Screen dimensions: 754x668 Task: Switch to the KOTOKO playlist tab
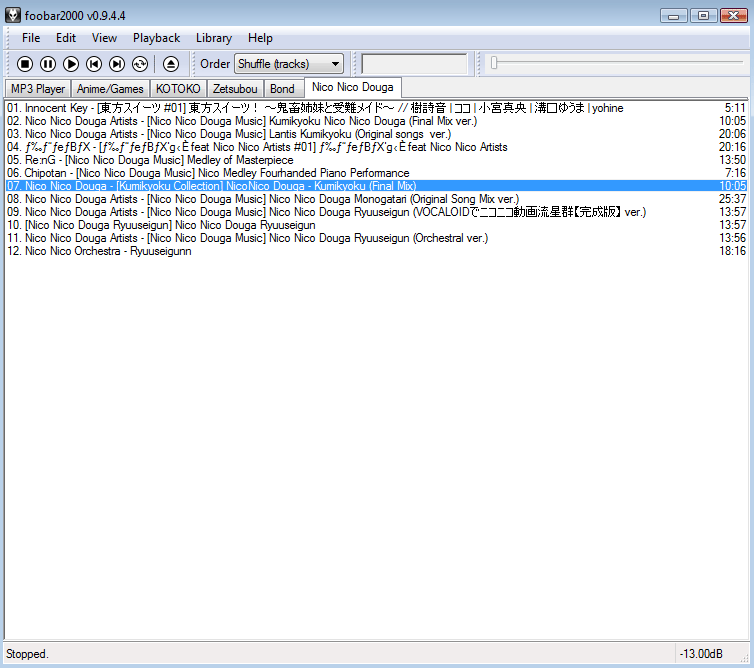178,89
